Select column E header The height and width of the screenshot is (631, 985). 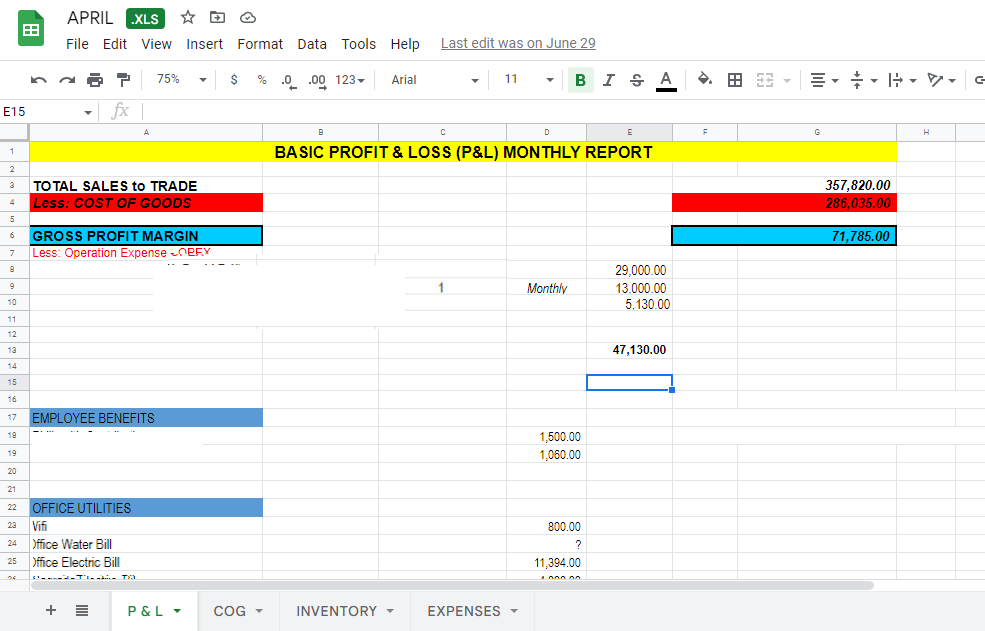pos(629,132)
